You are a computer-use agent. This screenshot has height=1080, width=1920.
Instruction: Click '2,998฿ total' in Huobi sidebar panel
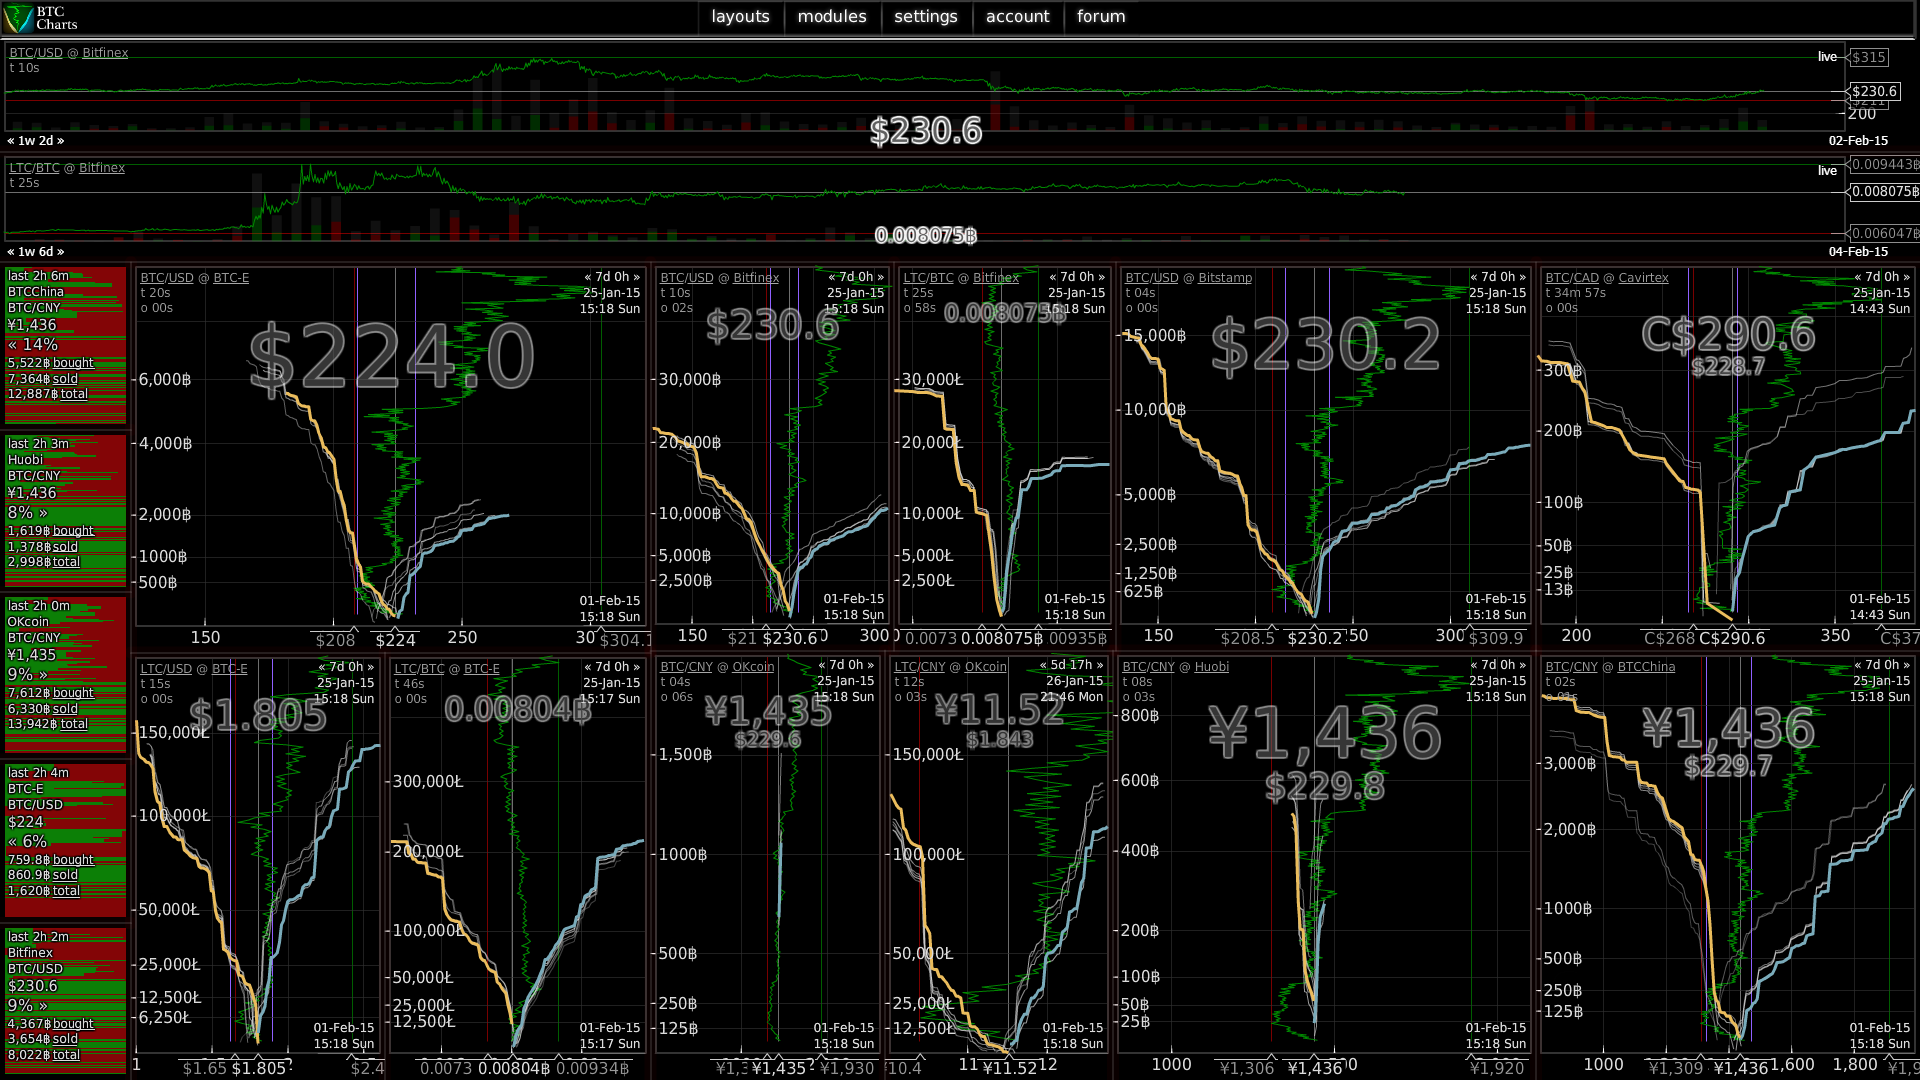pyautogui.click(x=44, y=562)
